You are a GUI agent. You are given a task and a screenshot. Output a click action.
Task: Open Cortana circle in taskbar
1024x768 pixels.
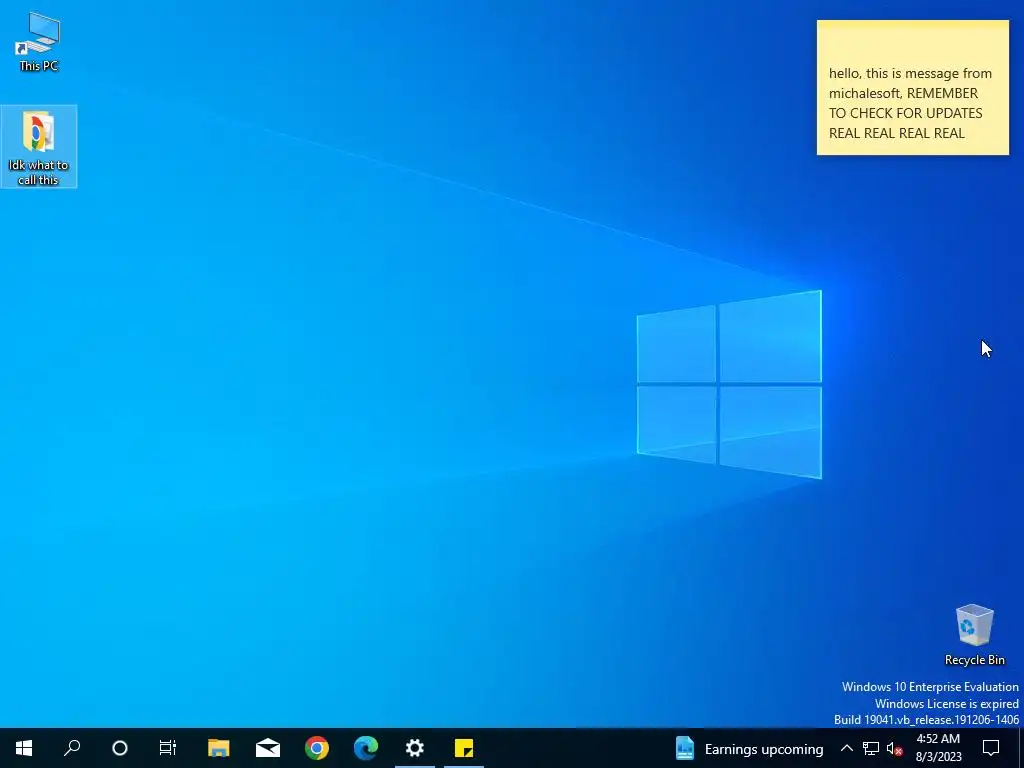[x=120, y=748]
